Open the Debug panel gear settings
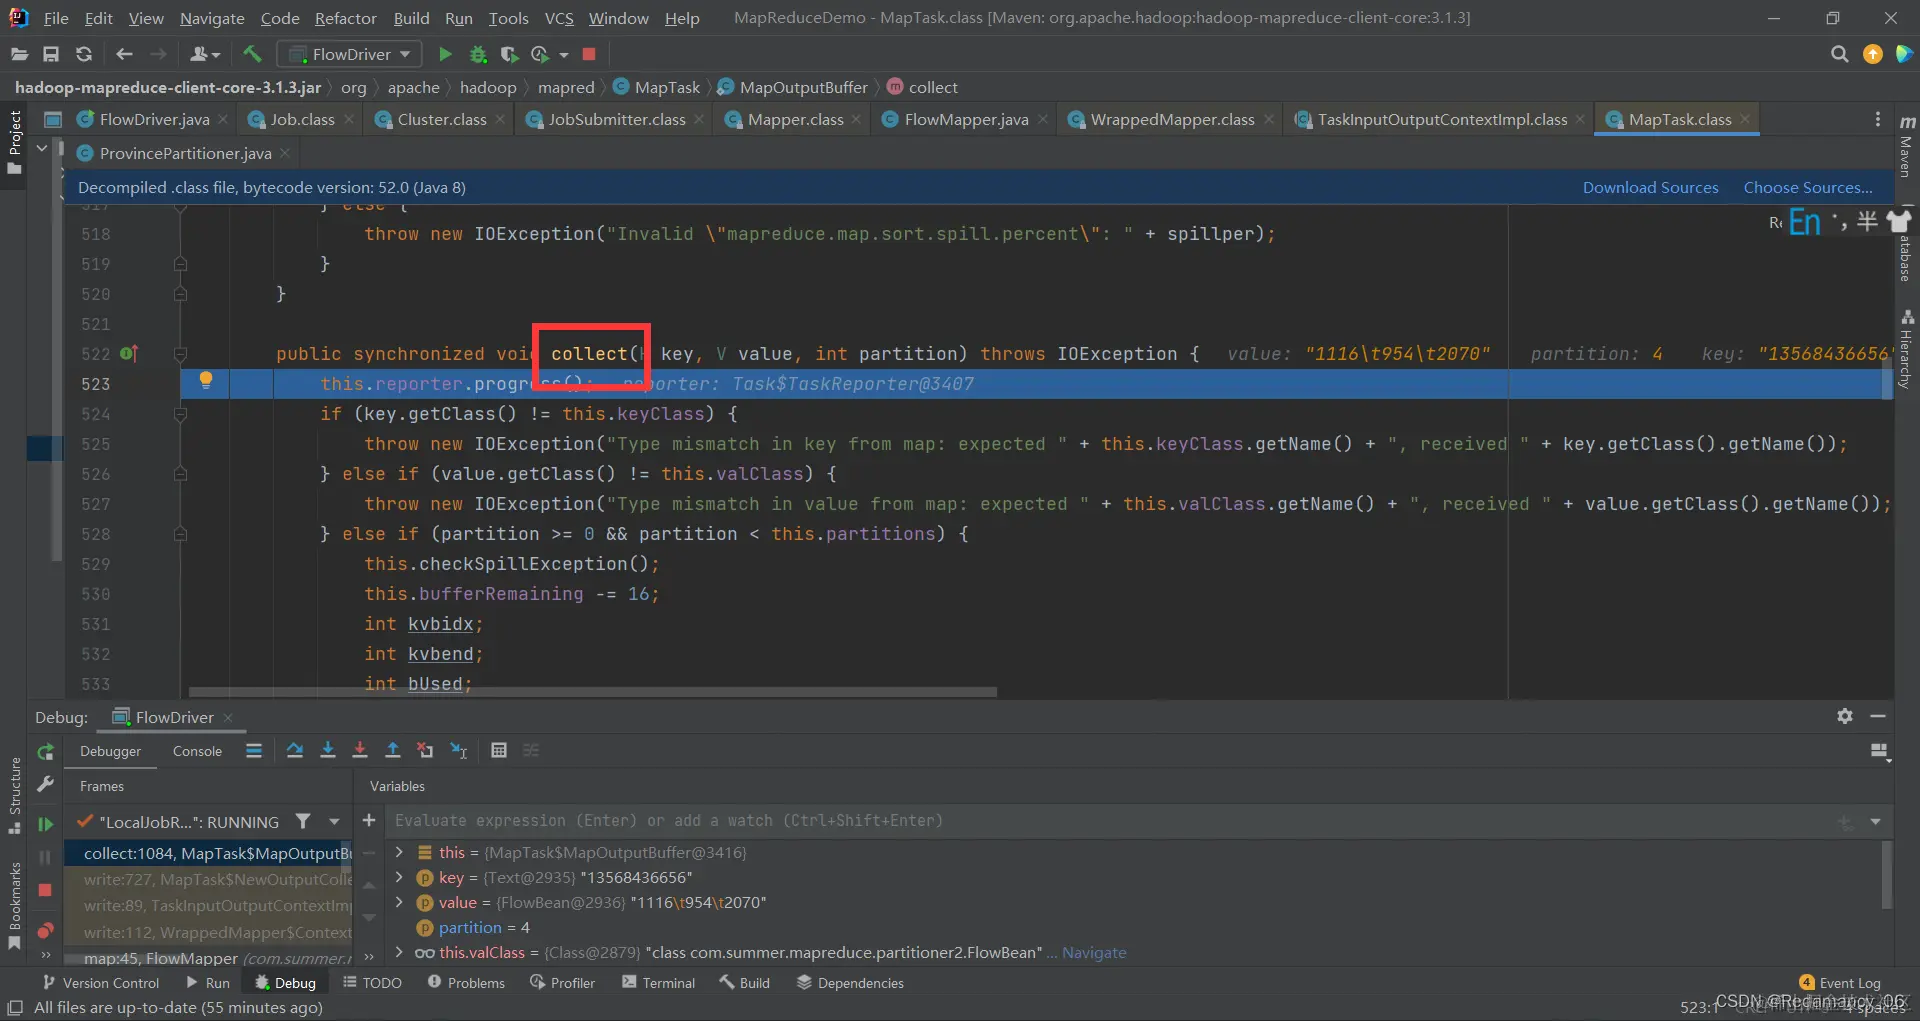This screenshot has height=1021, width=1920. pyautogui.click(x=1845, y=717)
